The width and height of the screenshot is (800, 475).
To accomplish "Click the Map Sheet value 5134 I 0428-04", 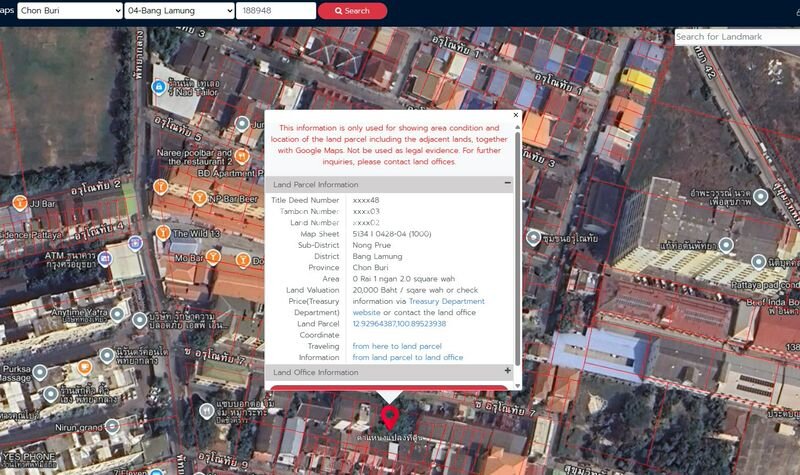I will click(392, 234).
